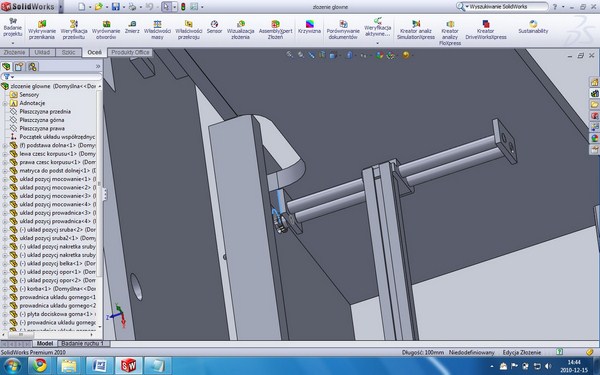Toggle the rebuild traffic light icon

pyautogui.click(x=183, y=7)
